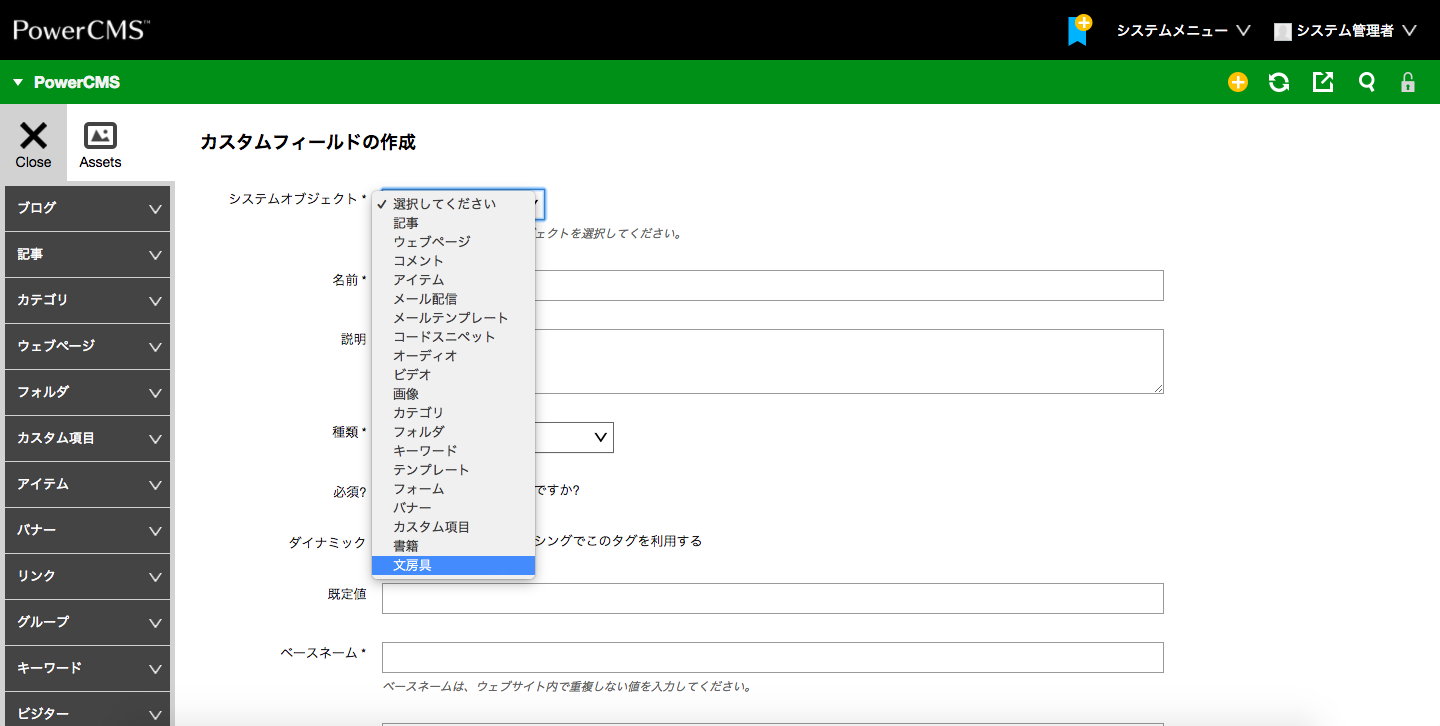Expand the ウェブページ sidebar section

(x=87, y=346)
